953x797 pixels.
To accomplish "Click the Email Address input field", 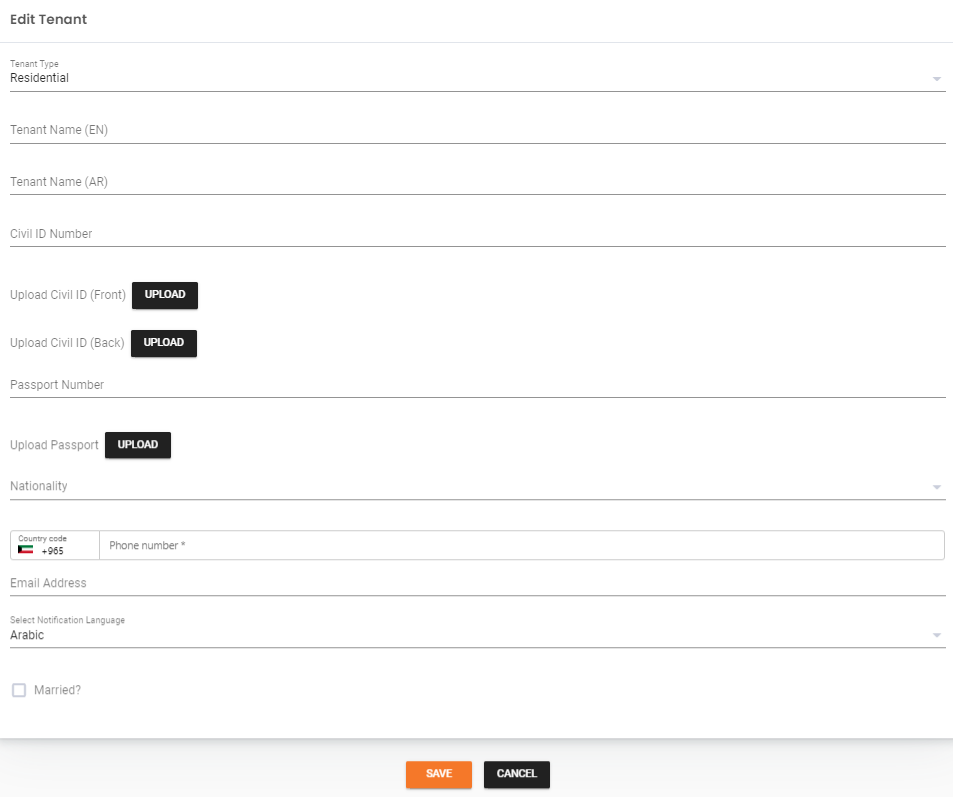I will coord(400,584).
